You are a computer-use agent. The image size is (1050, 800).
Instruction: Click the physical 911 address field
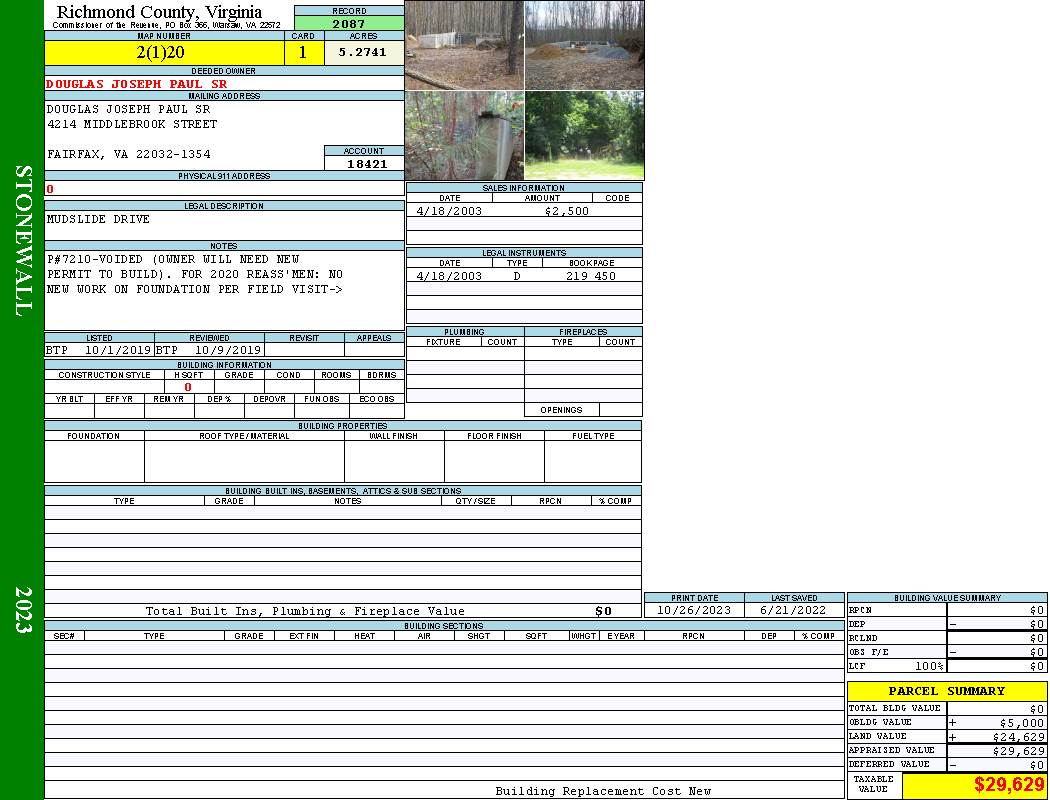(224, 189)
